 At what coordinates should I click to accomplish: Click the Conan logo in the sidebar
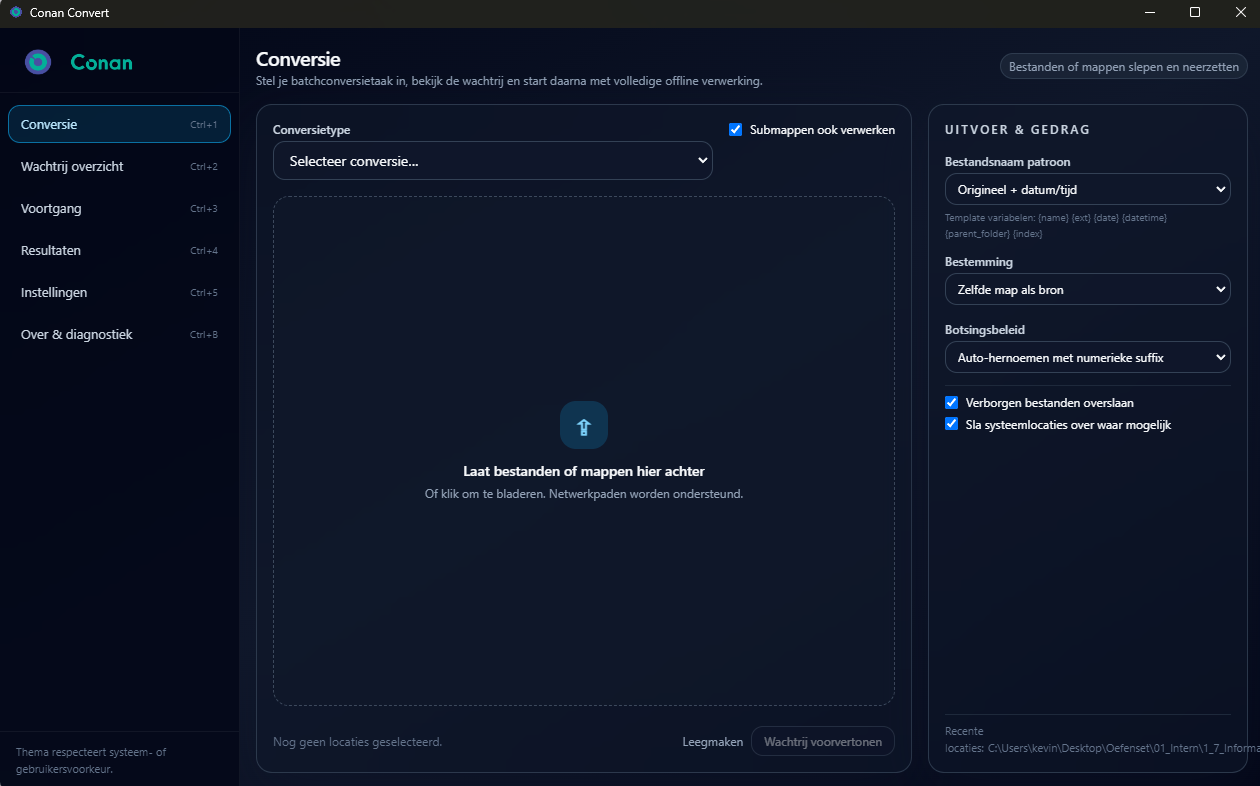click(x=38, y=61)
